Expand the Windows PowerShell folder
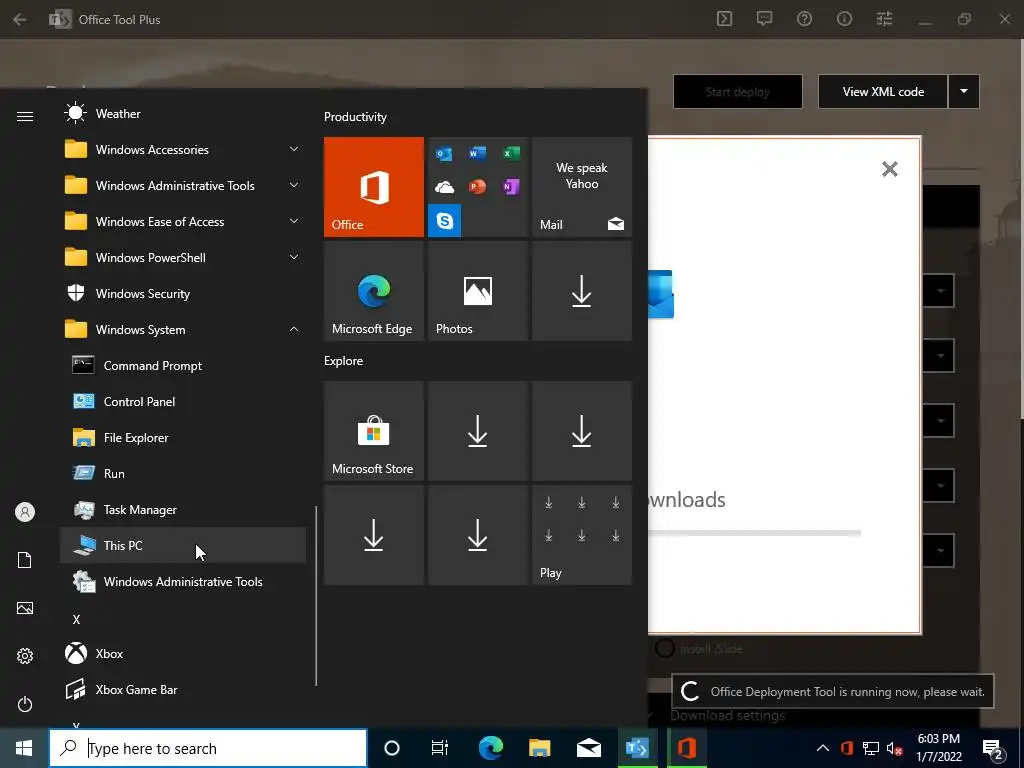1024x768 pixels. pyautogui.click(x=183, y=257)
